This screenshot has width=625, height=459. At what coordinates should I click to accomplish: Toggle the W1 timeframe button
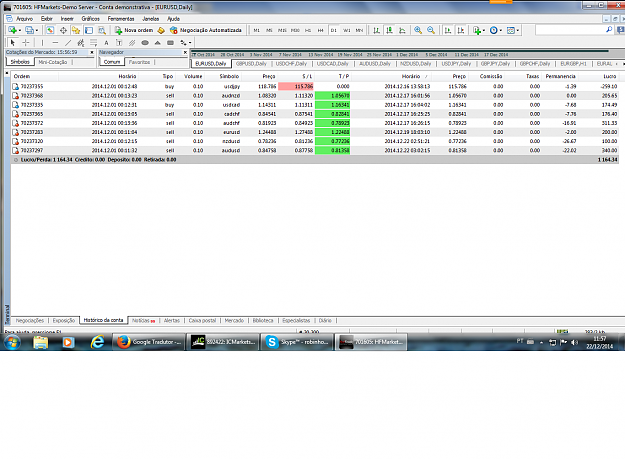click(347, 30)
